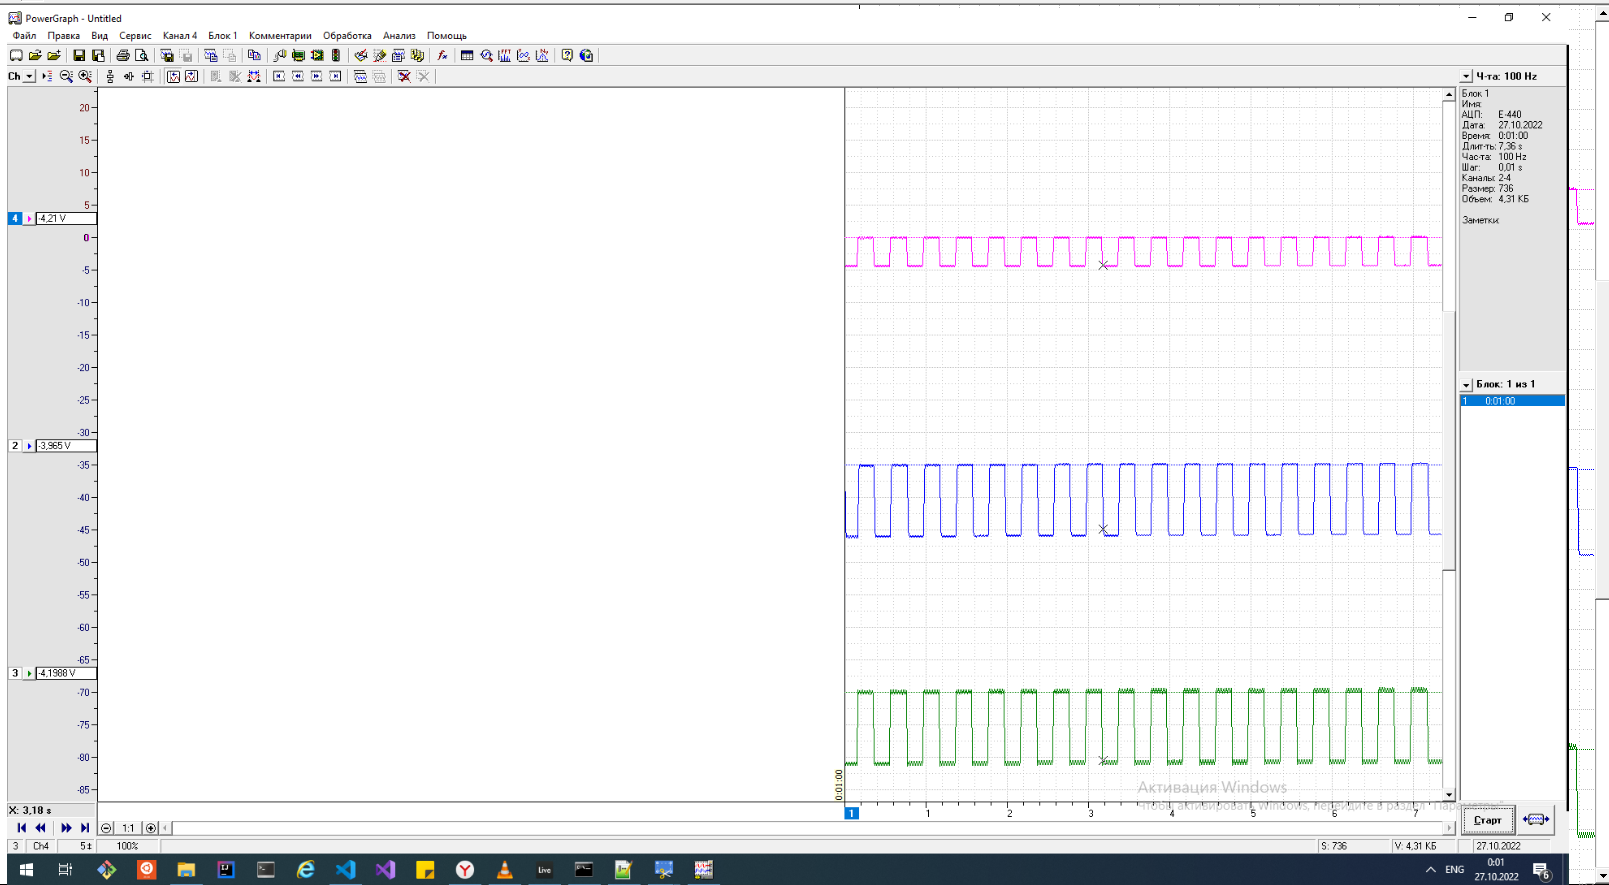Open Print preview with the magnifier page icon

tap(142, 56)
